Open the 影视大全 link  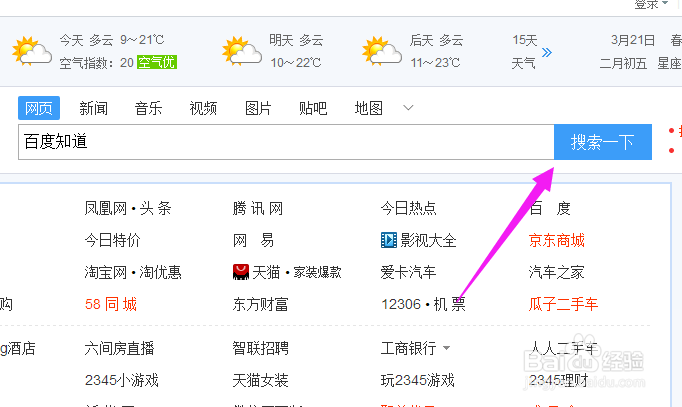[428, 240]
